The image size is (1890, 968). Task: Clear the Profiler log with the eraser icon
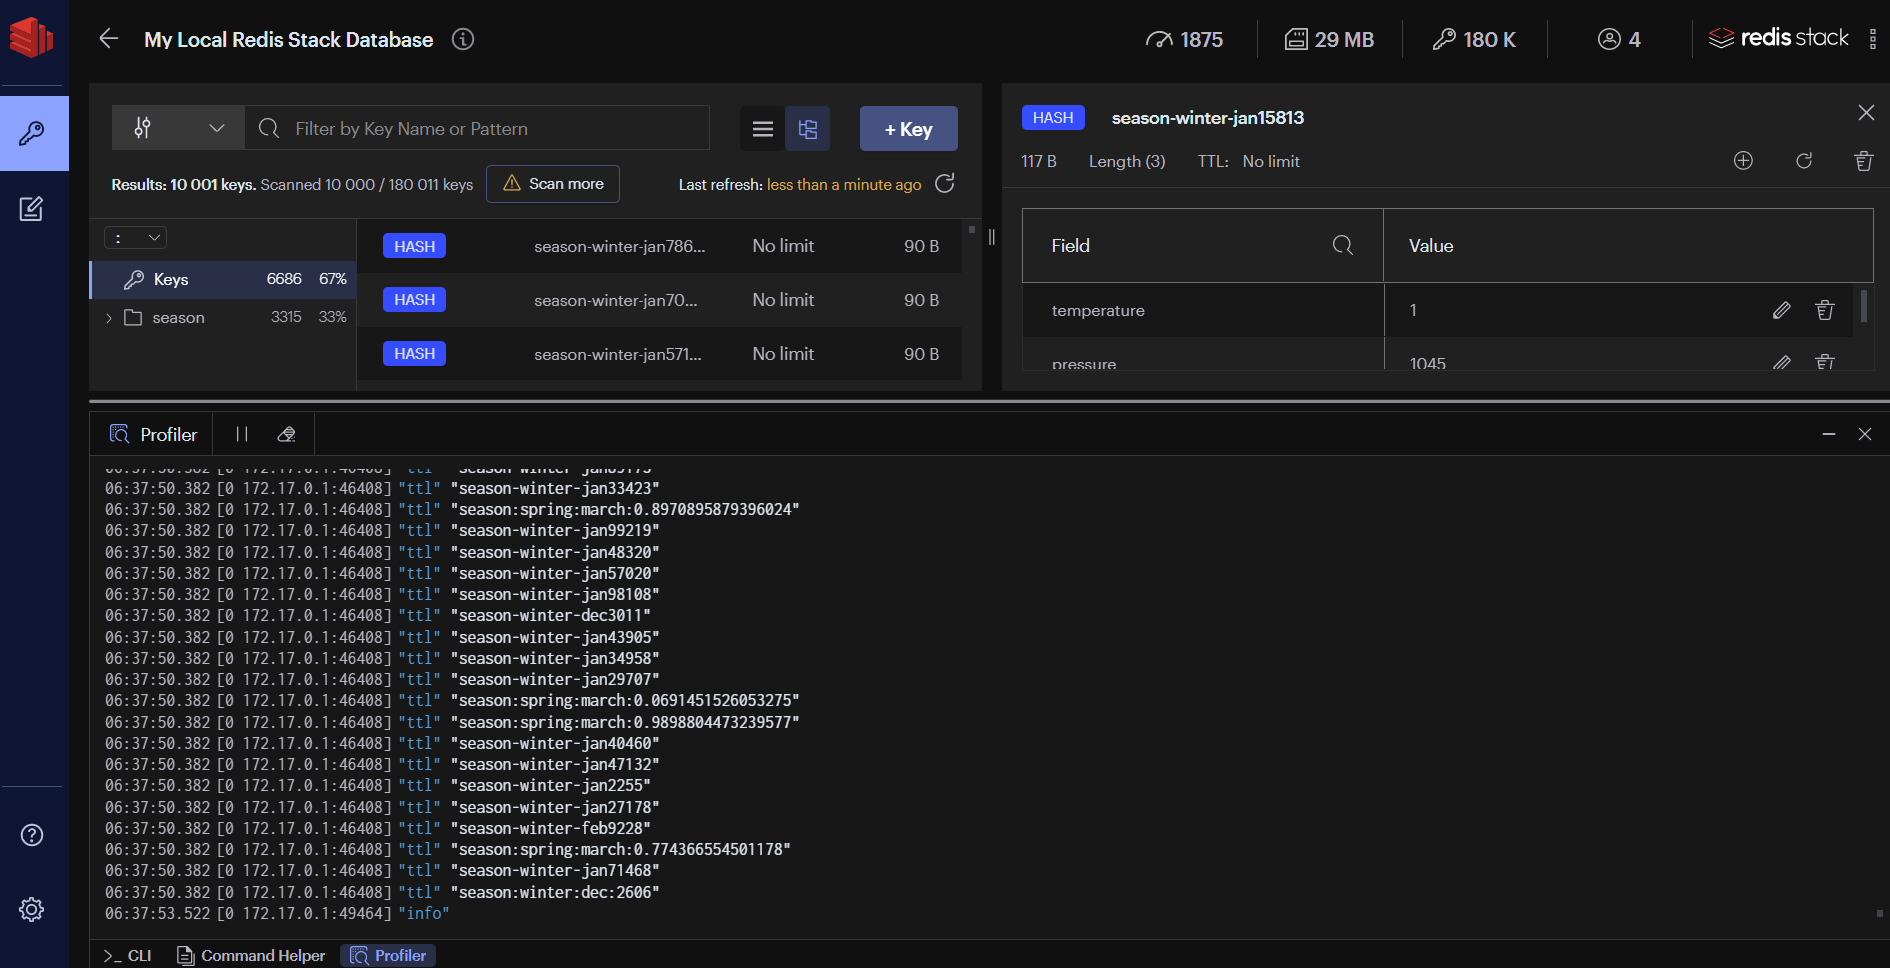[x=286, y=434]
